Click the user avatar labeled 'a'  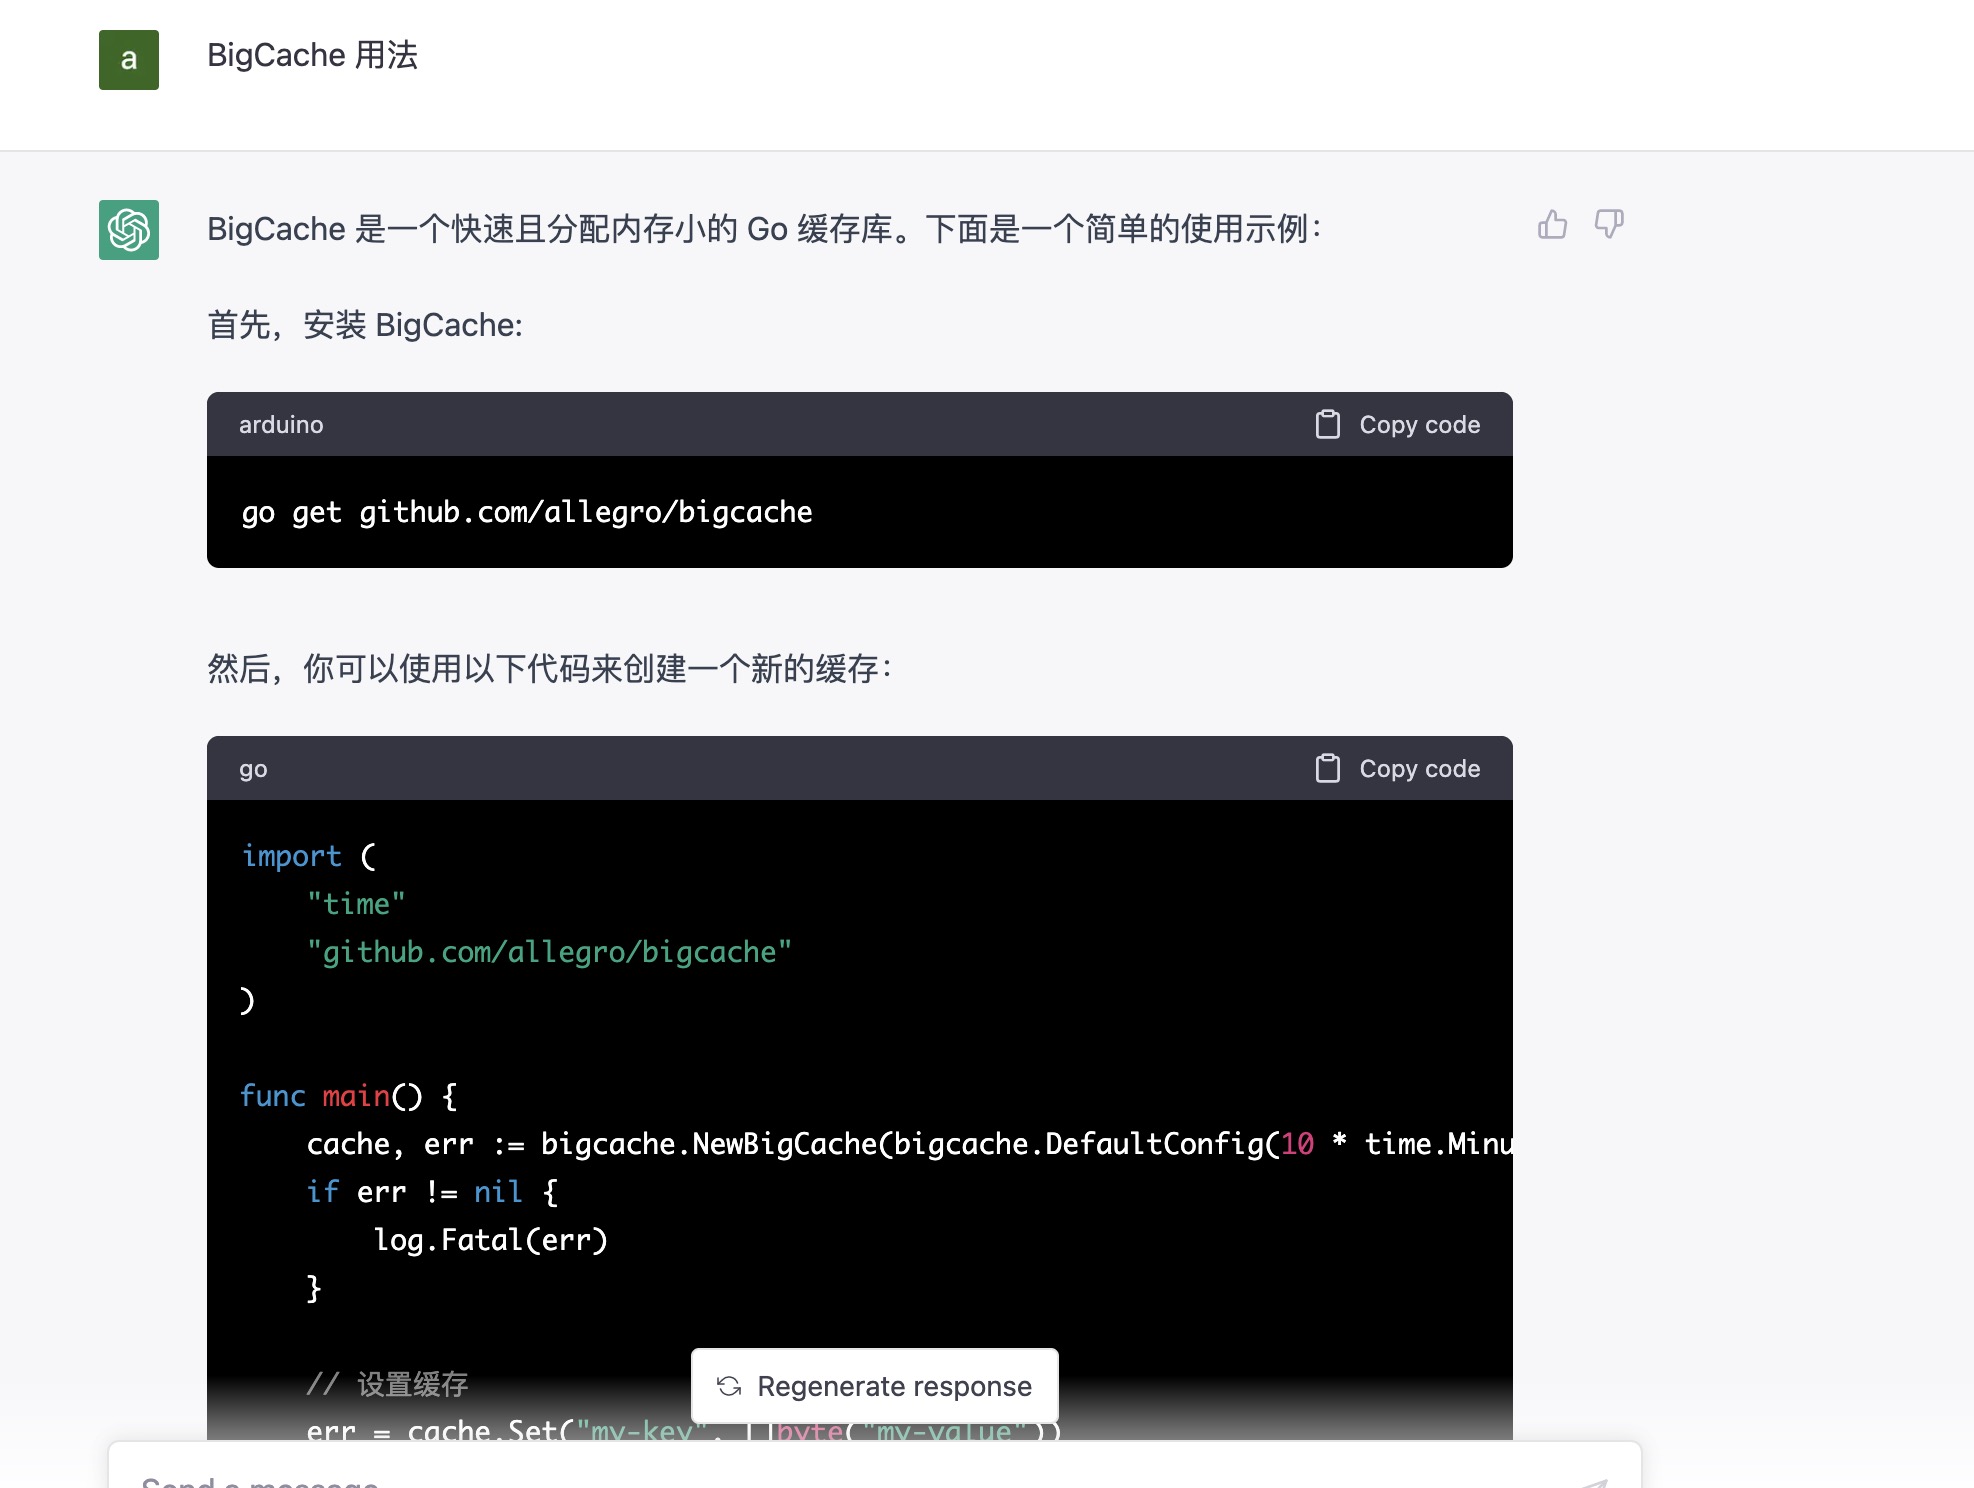click(129, 60)
